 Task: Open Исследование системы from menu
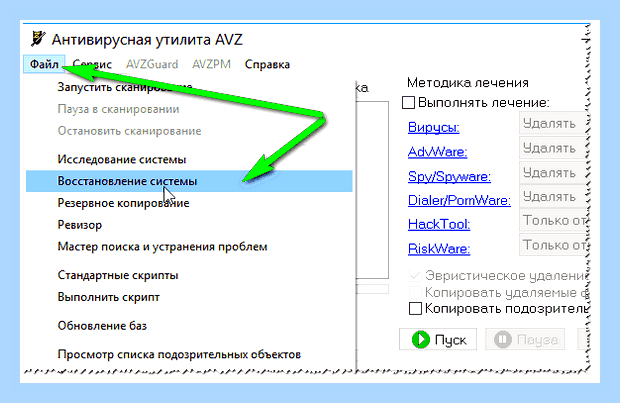click(189, 159)
